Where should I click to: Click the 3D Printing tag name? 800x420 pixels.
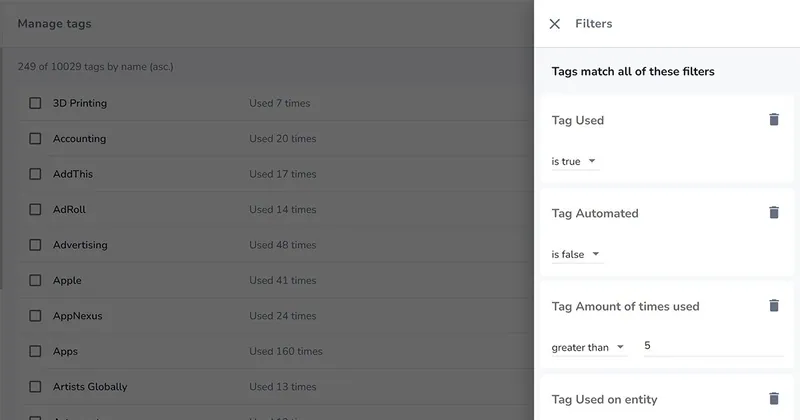click(x=80, y=103)
